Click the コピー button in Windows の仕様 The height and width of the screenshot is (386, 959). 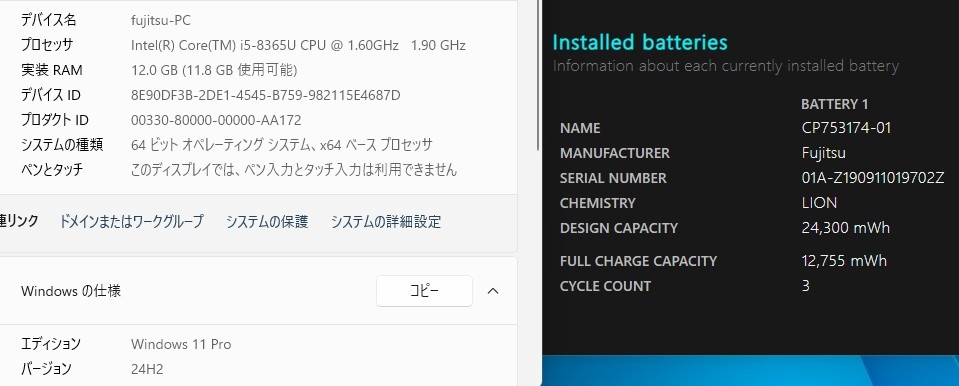(x=424, y=291)
